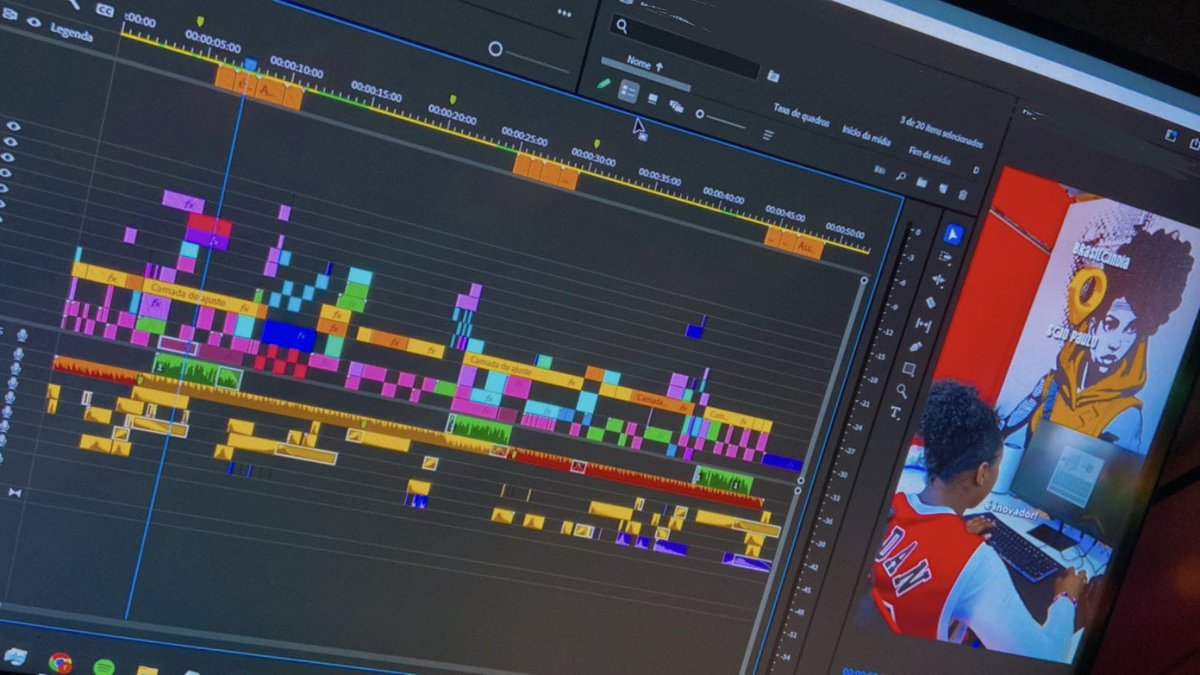This screenshot has width=1200, height=675.
Task: Click the 00:00:15:00 mark on time ruler
Action: [x=376, y=93]
